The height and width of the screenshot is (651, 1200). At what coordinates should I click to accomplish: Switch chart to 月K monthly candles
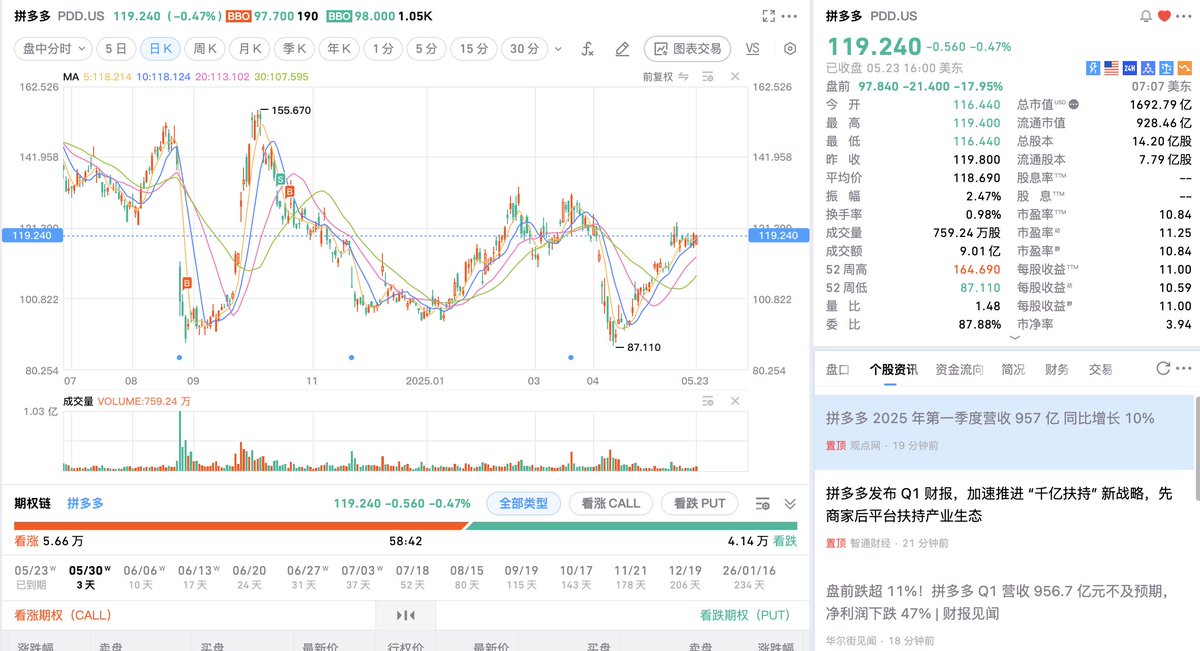pos(250,48)
